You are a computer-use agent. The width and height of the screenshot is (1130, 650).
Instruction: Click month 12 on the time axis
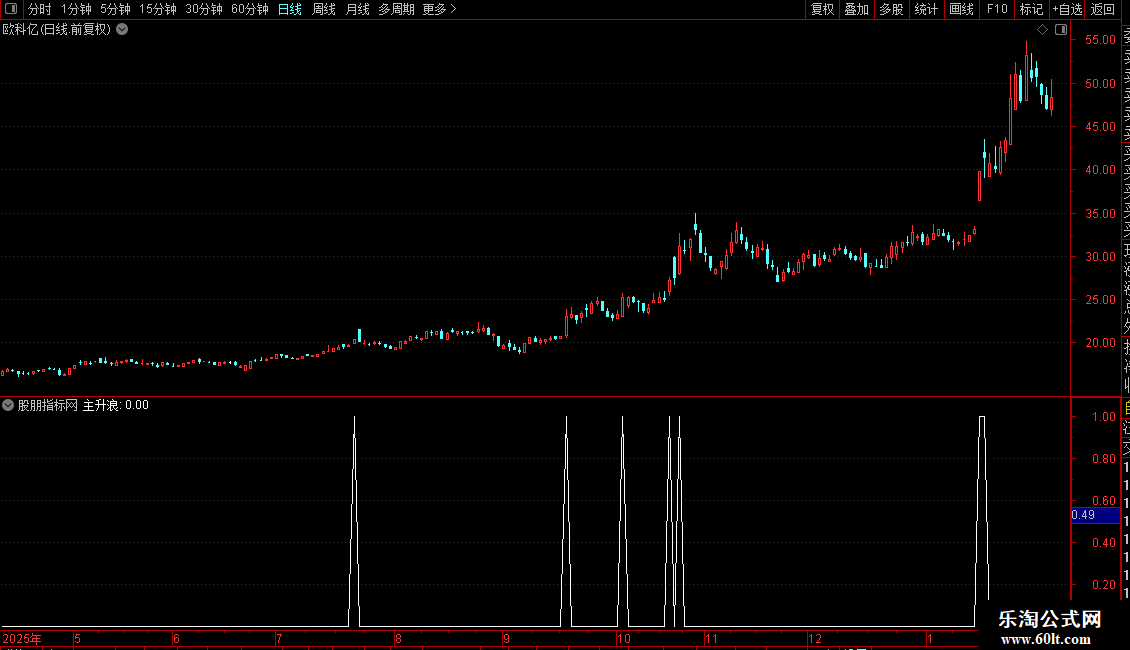[x=815, y=639]
